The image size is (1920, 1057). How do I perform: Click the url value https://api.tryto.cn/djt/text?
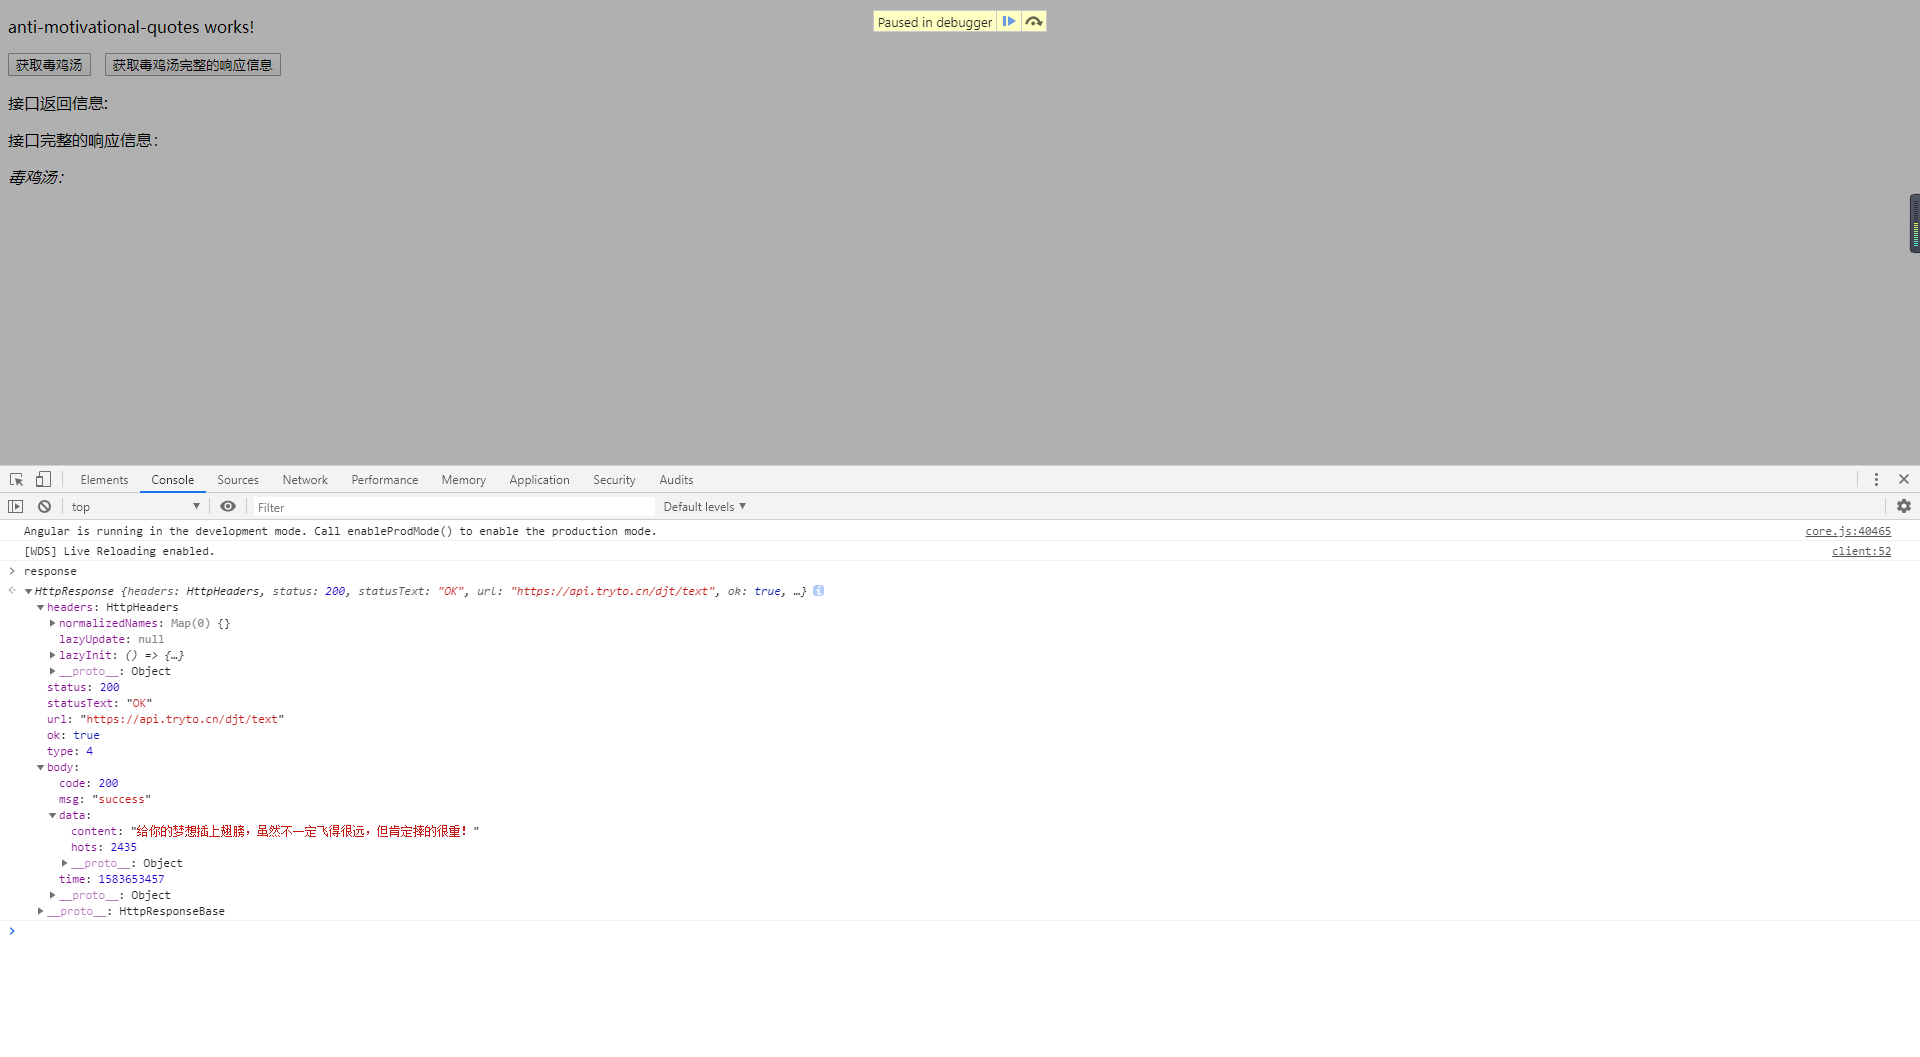(182, 719)
